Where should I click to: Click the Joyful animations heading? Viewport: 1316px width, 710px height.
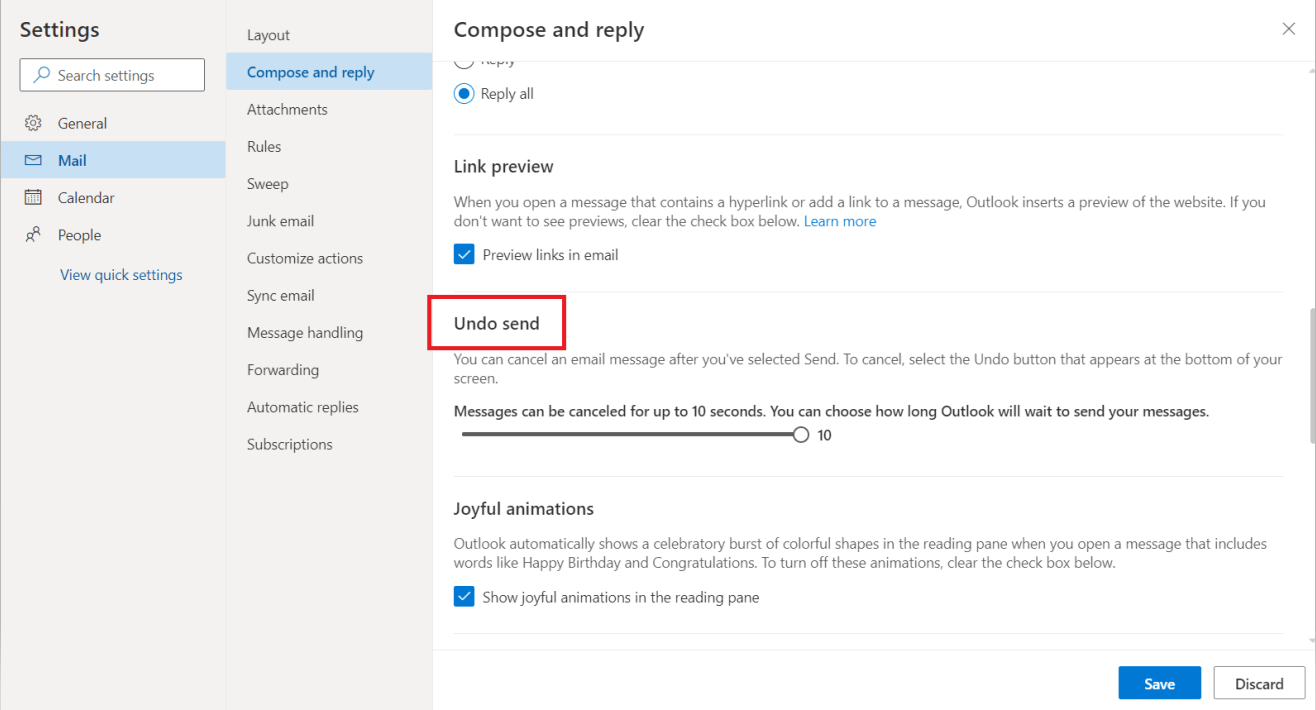coord(524,508)
